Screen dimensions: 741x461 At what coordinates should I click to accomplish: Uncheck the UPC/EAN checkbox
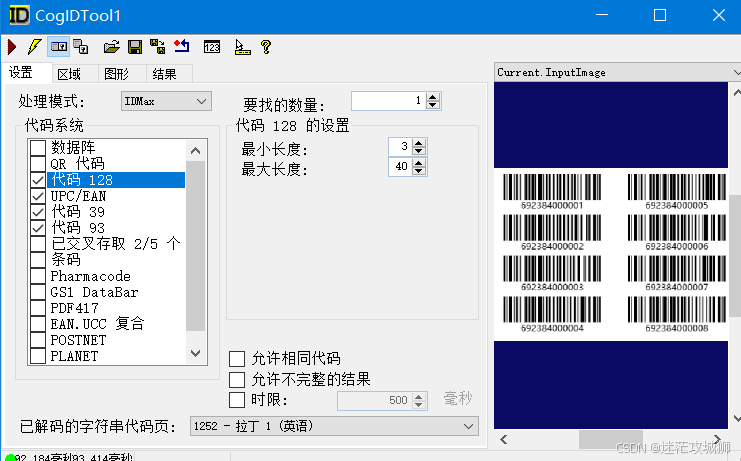[38, 196]
